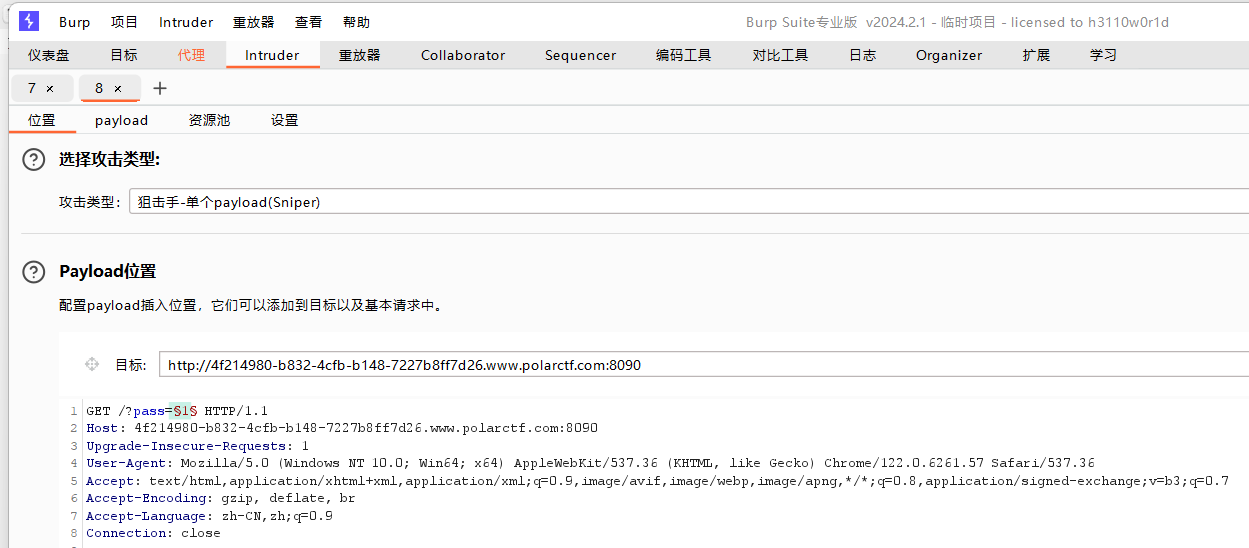1249x548 pixels.
Task: Open the 重放器 menu in menu bar
Action: click(254, 22)
